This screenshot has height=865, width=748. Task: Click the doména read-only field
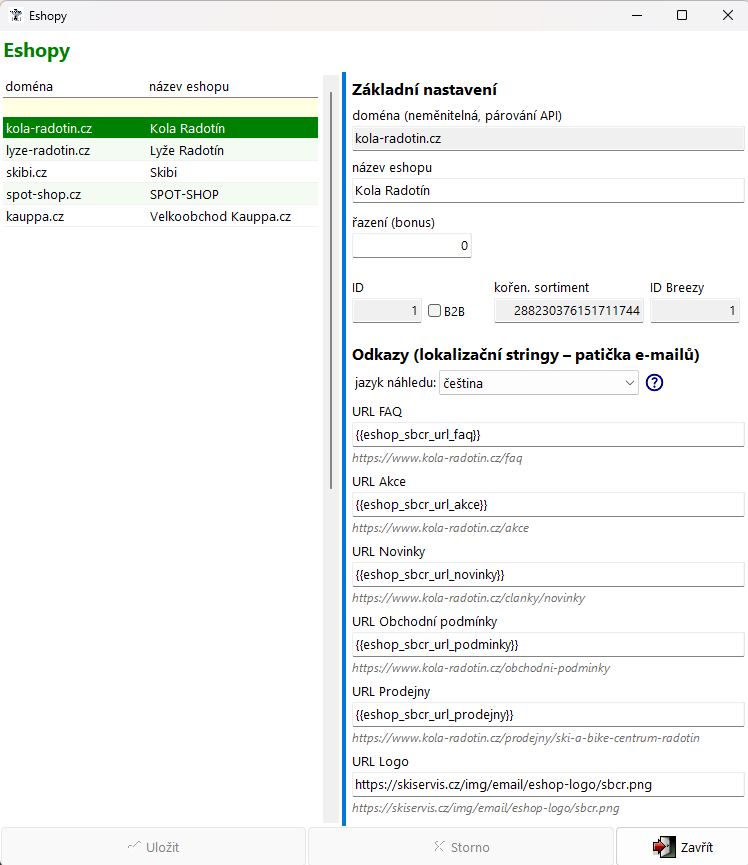tap(548, 138)
